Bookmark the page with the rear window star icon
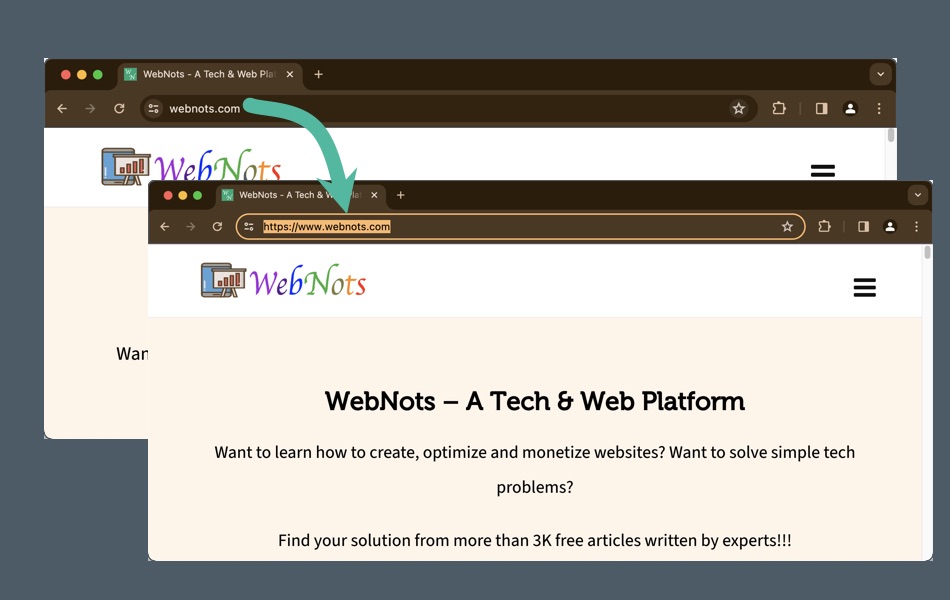The image size is (950, 600). pos(739,108)
